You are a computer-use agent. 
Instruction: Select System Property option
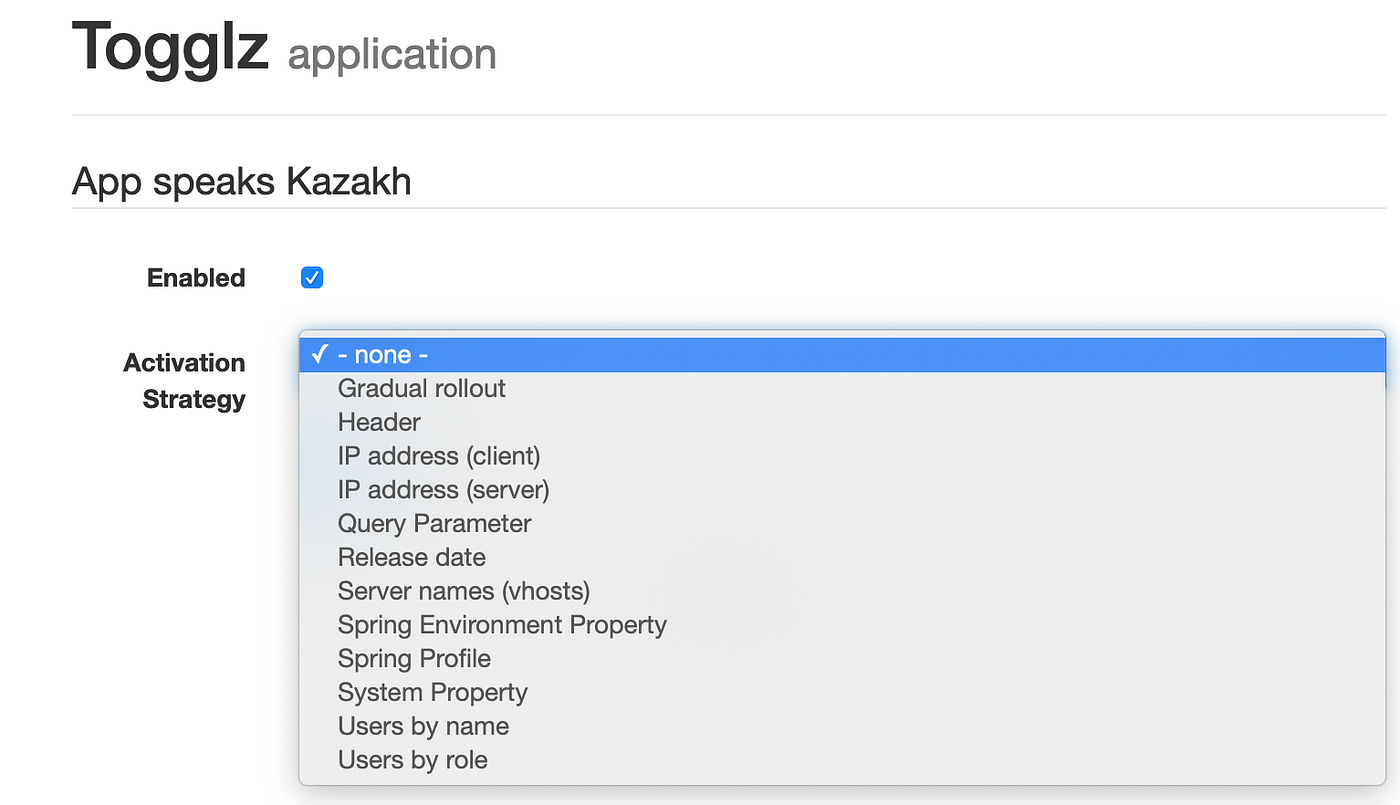[x=842, y=692]
